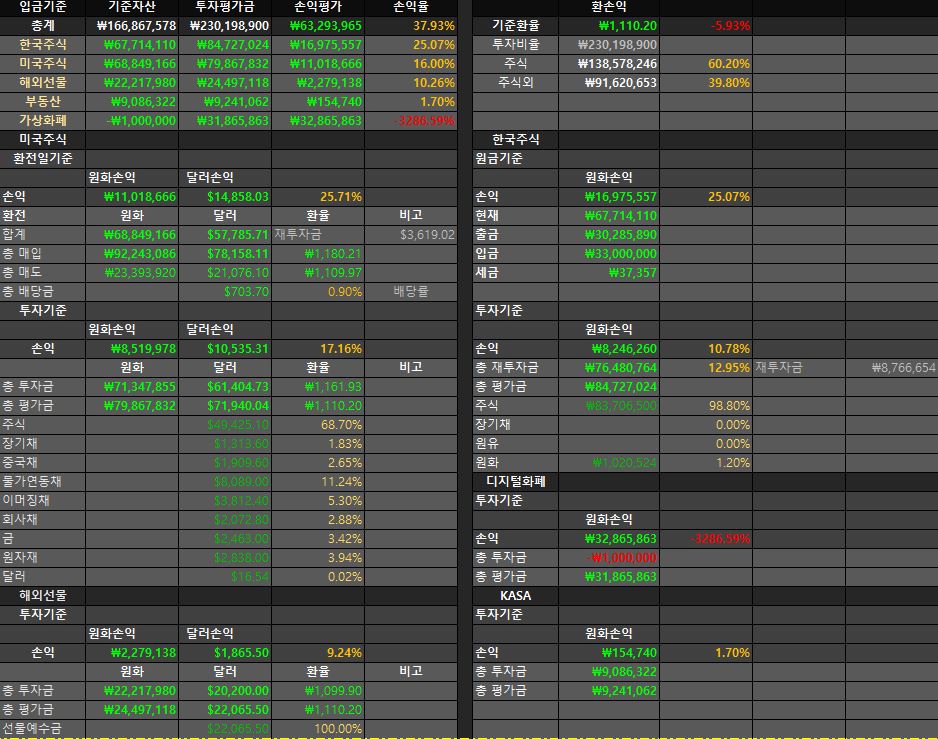The image size is (938, 739).
Task: Select the $71,940.04 총 평가금 cell
Action: point(225,406)
